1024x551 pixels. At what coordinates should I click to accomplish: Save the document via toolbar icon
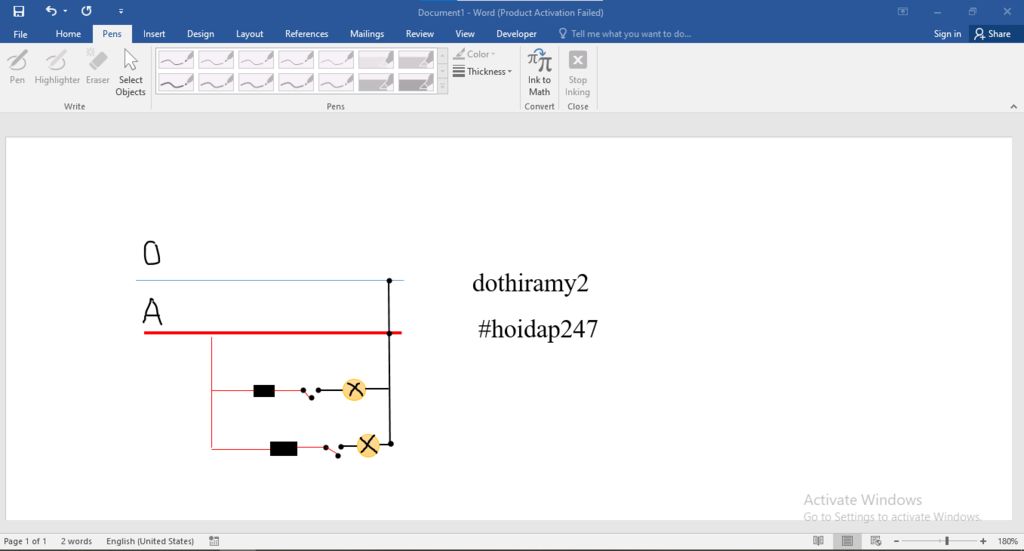pyautogui.click(x=18, y=11)
